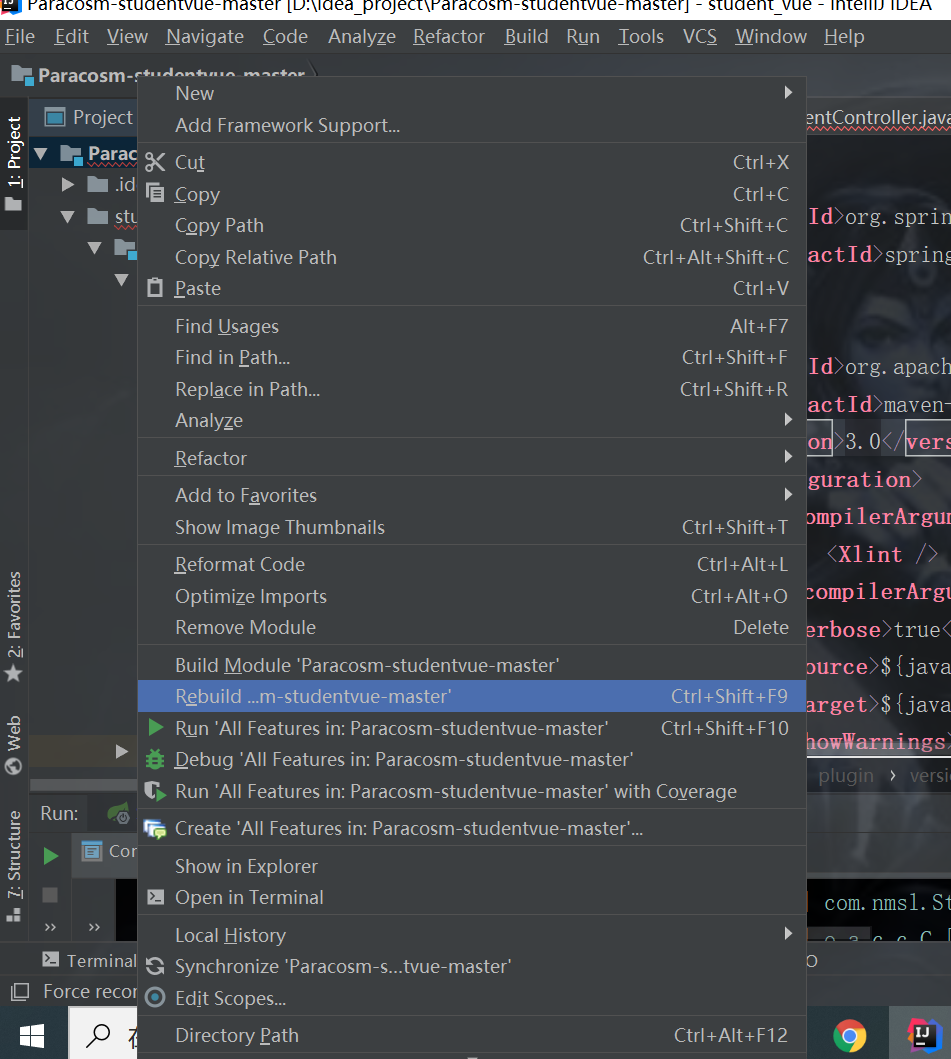Click the Paste clipboard icon
The image size is (951, 1059).
[155, 288]
